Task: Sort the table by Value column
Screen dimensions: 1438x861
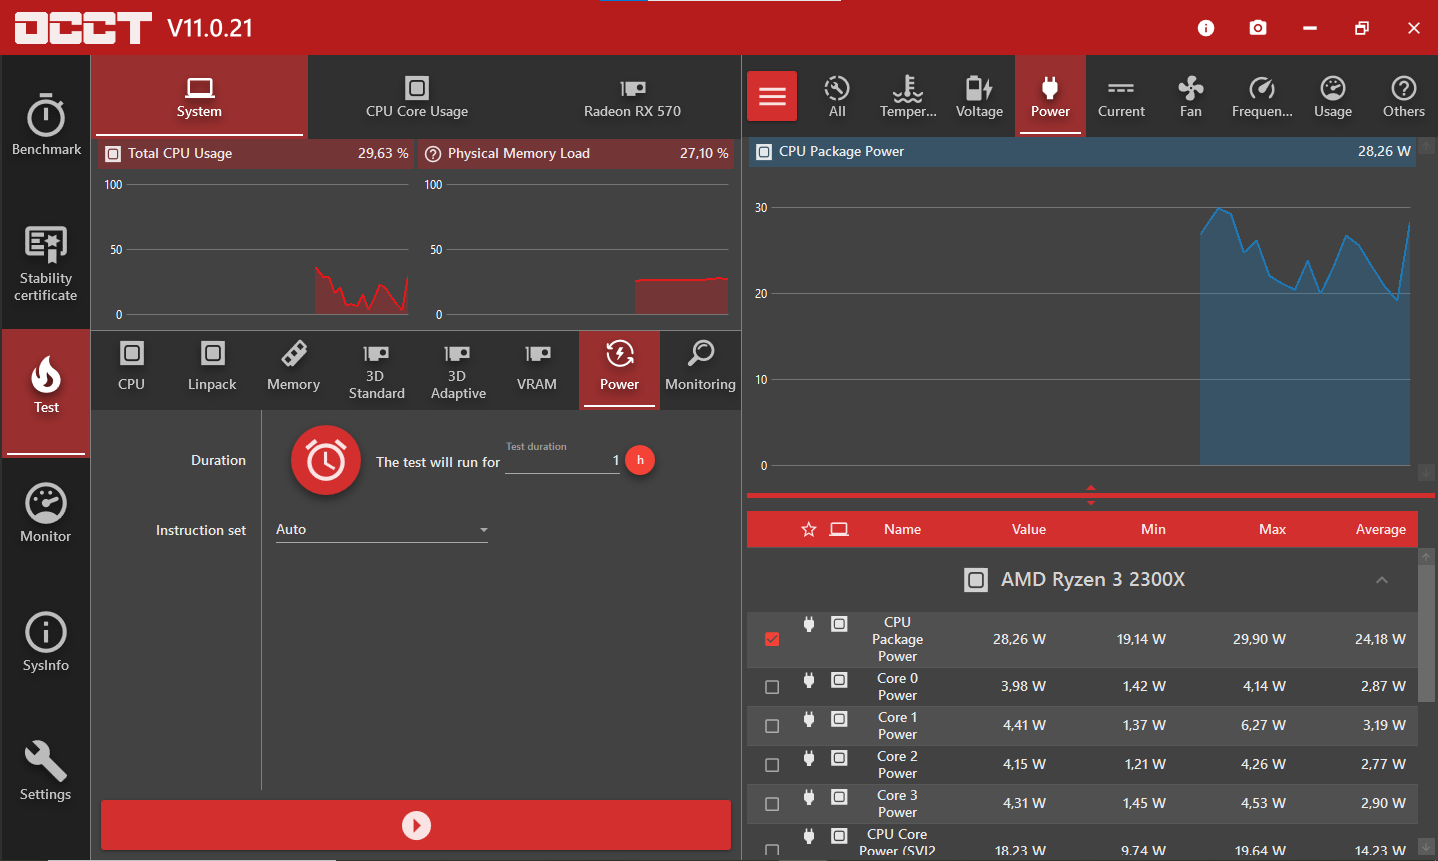Action: coord(1029,530)
